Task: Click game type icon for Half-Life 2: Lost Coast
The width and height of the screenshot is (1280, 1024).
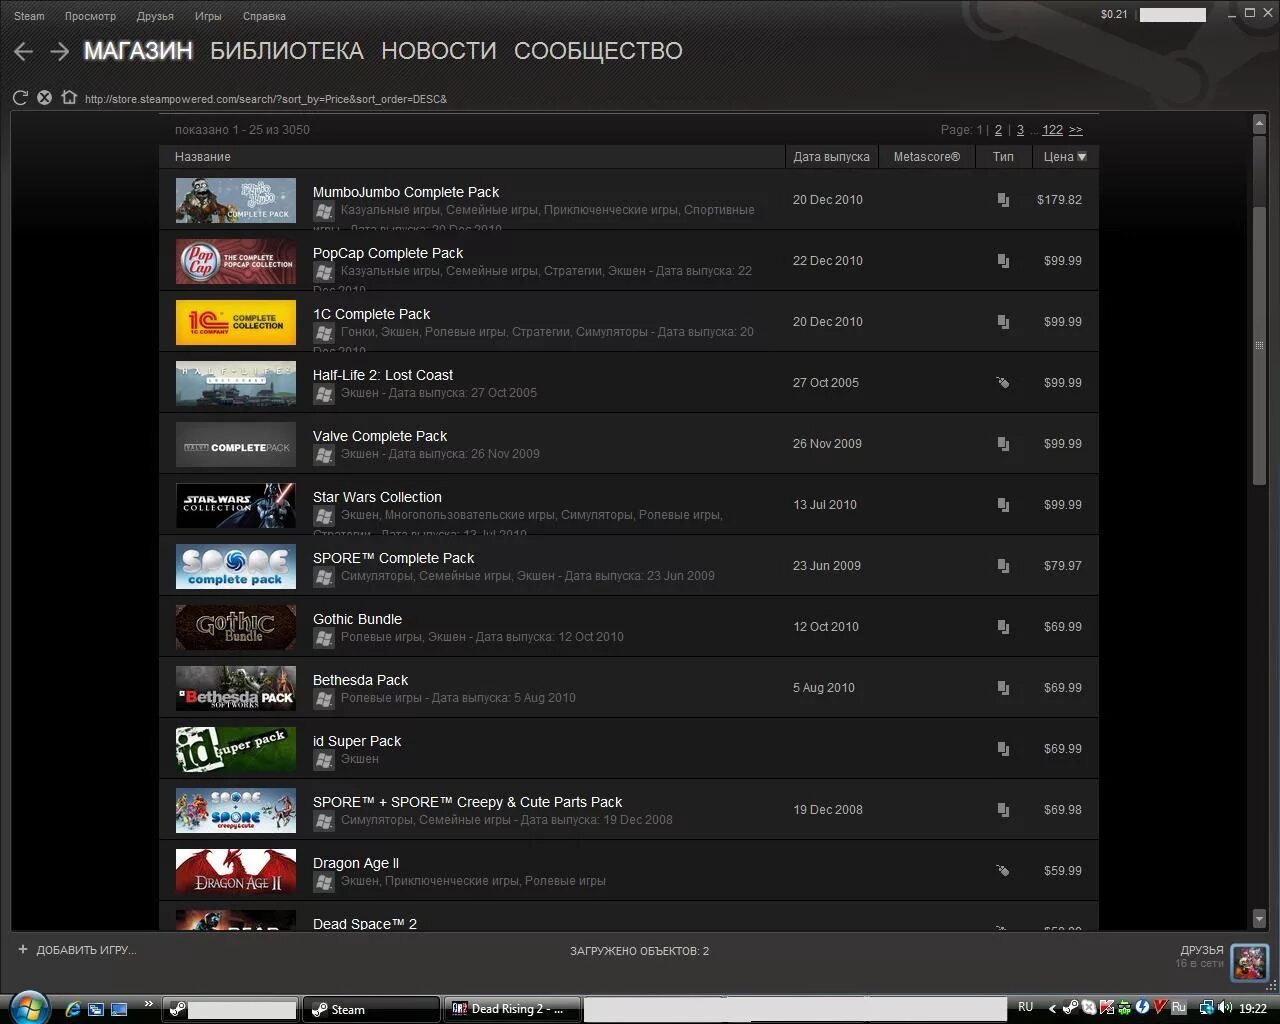Action: [x=1003, y=383]
